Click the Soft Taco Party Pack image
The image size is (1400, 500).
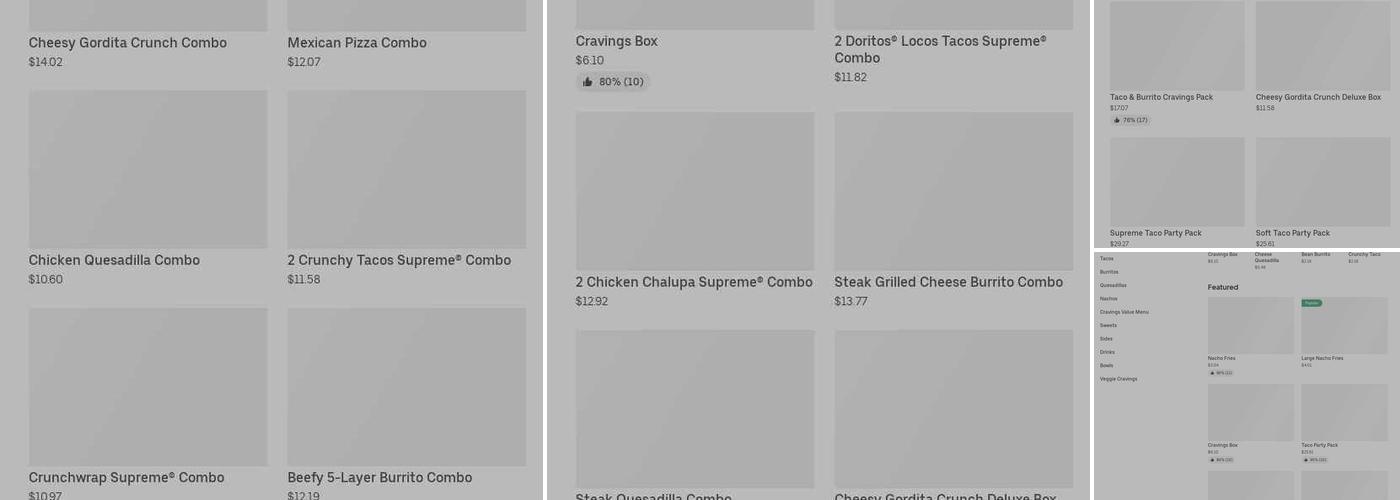click(1322, 181)
